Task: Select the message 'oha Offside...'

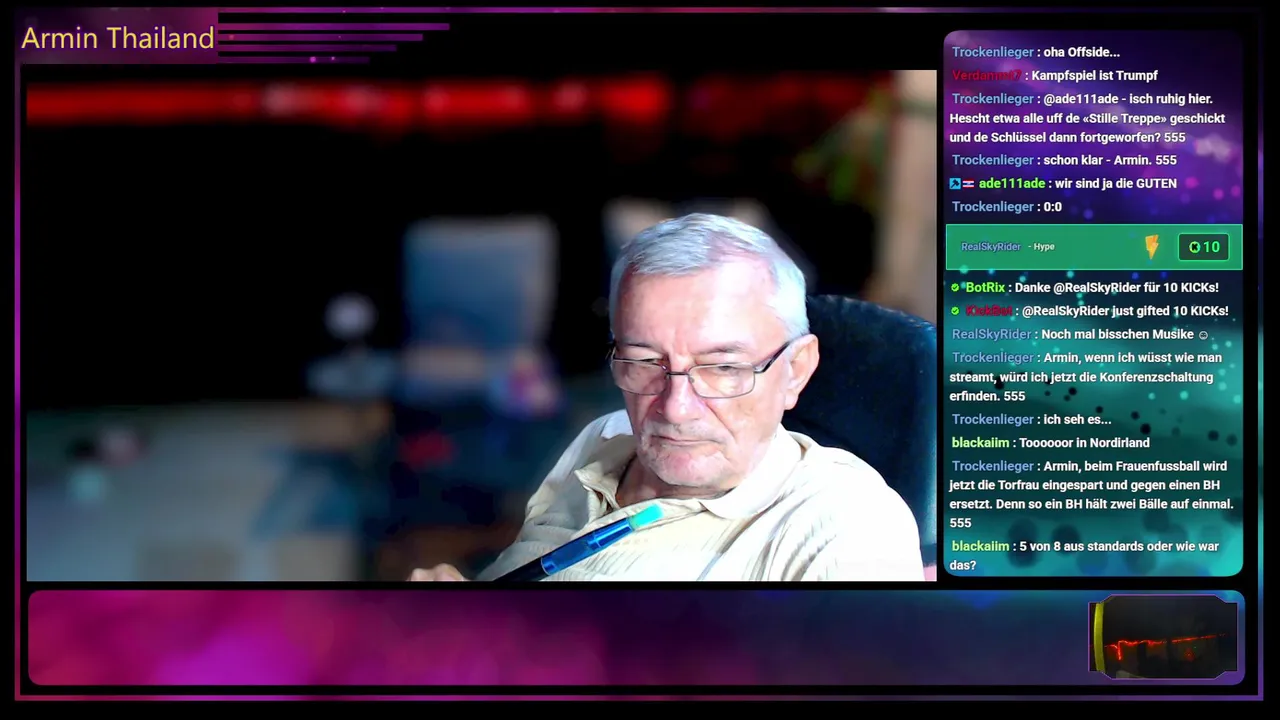Action: tap(1081, 52)
